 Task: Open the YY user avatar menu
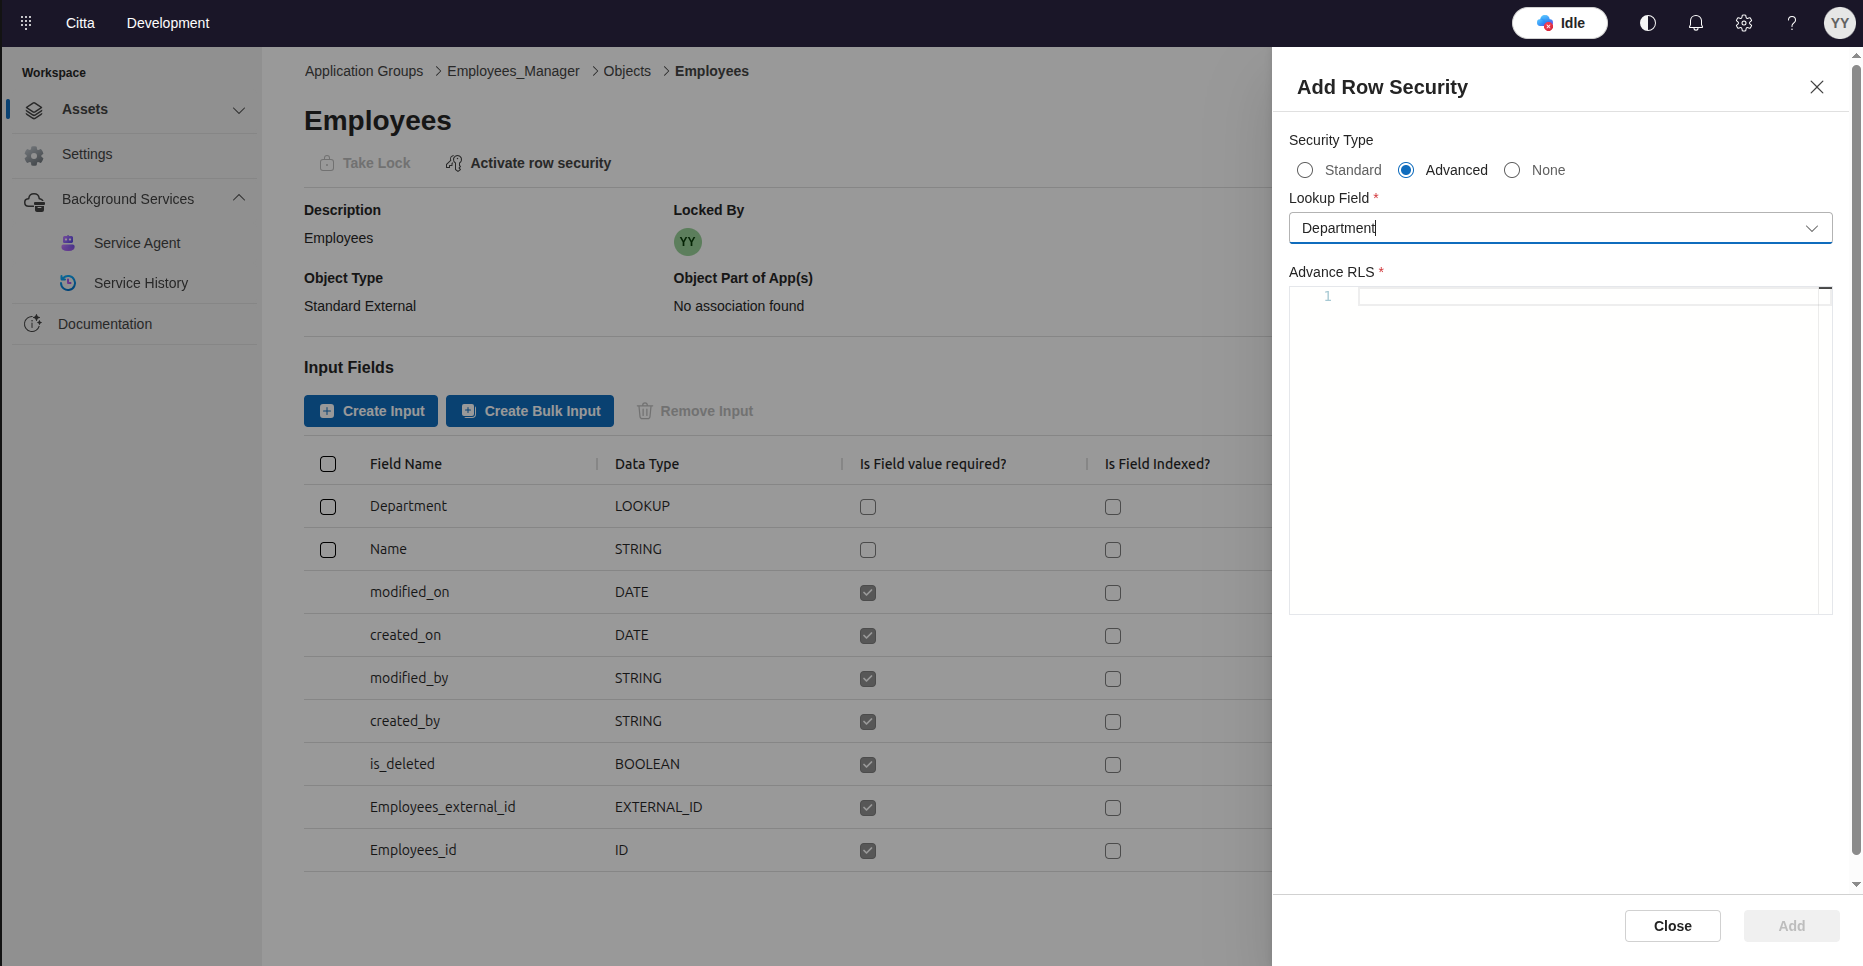pyautogui.click(x=1839, y=23)
